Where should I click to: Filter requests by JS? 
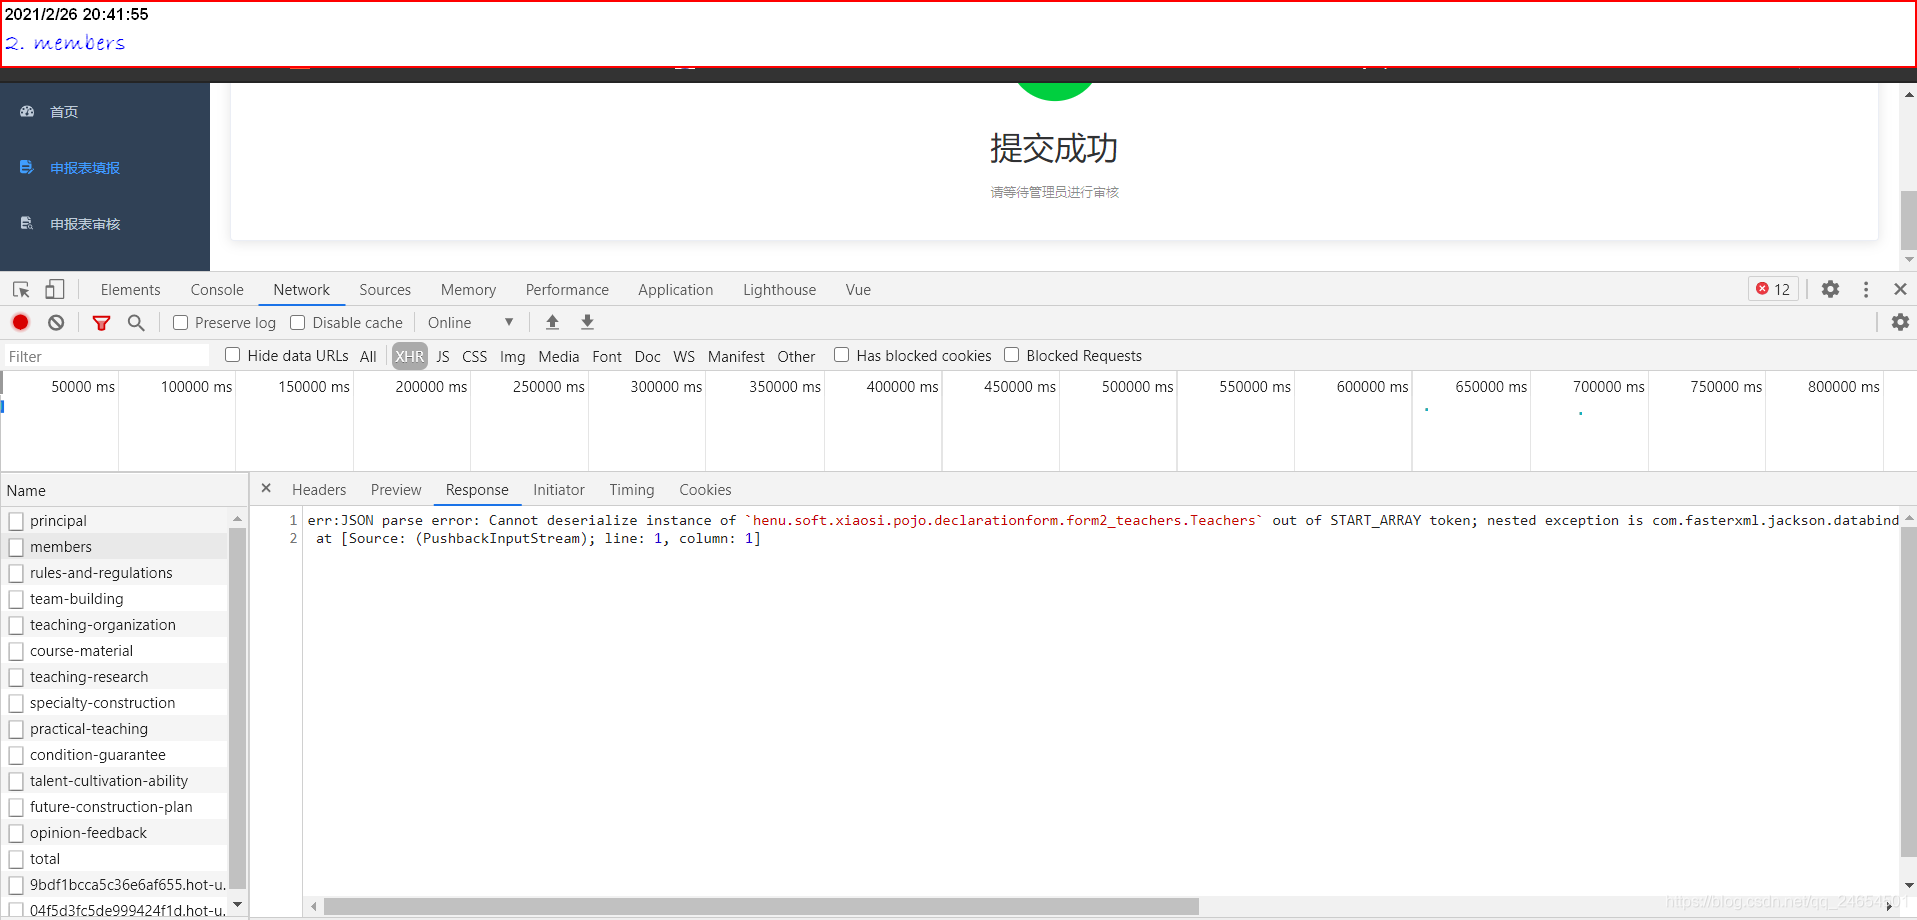coord(443,356)
